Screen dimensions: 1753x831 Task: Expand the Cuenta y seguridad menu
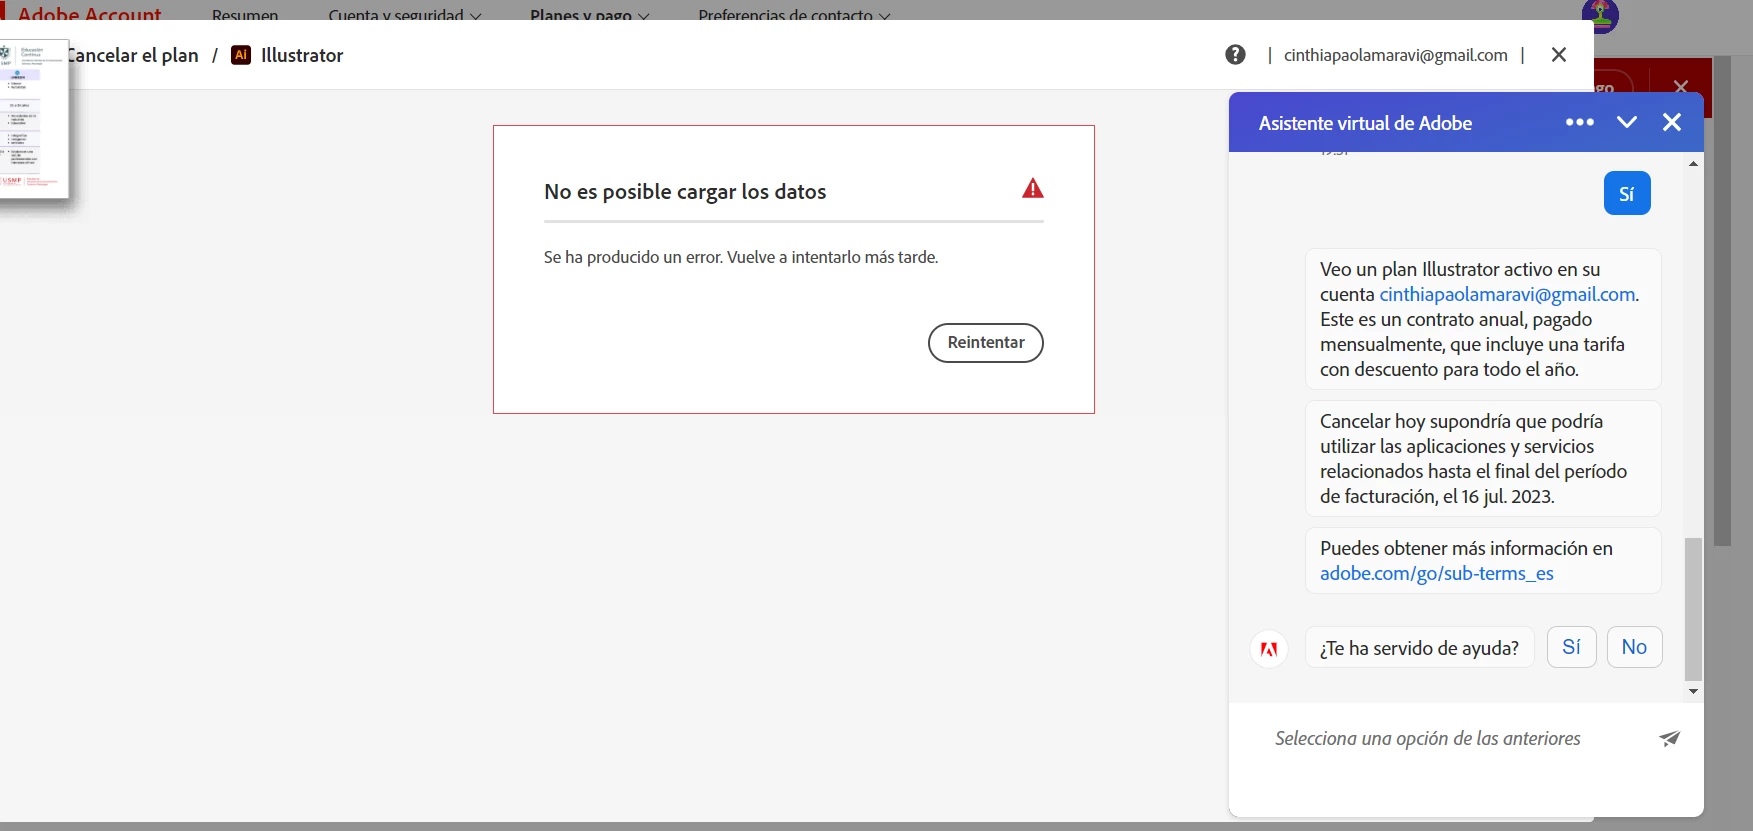(x=404, y=14)
